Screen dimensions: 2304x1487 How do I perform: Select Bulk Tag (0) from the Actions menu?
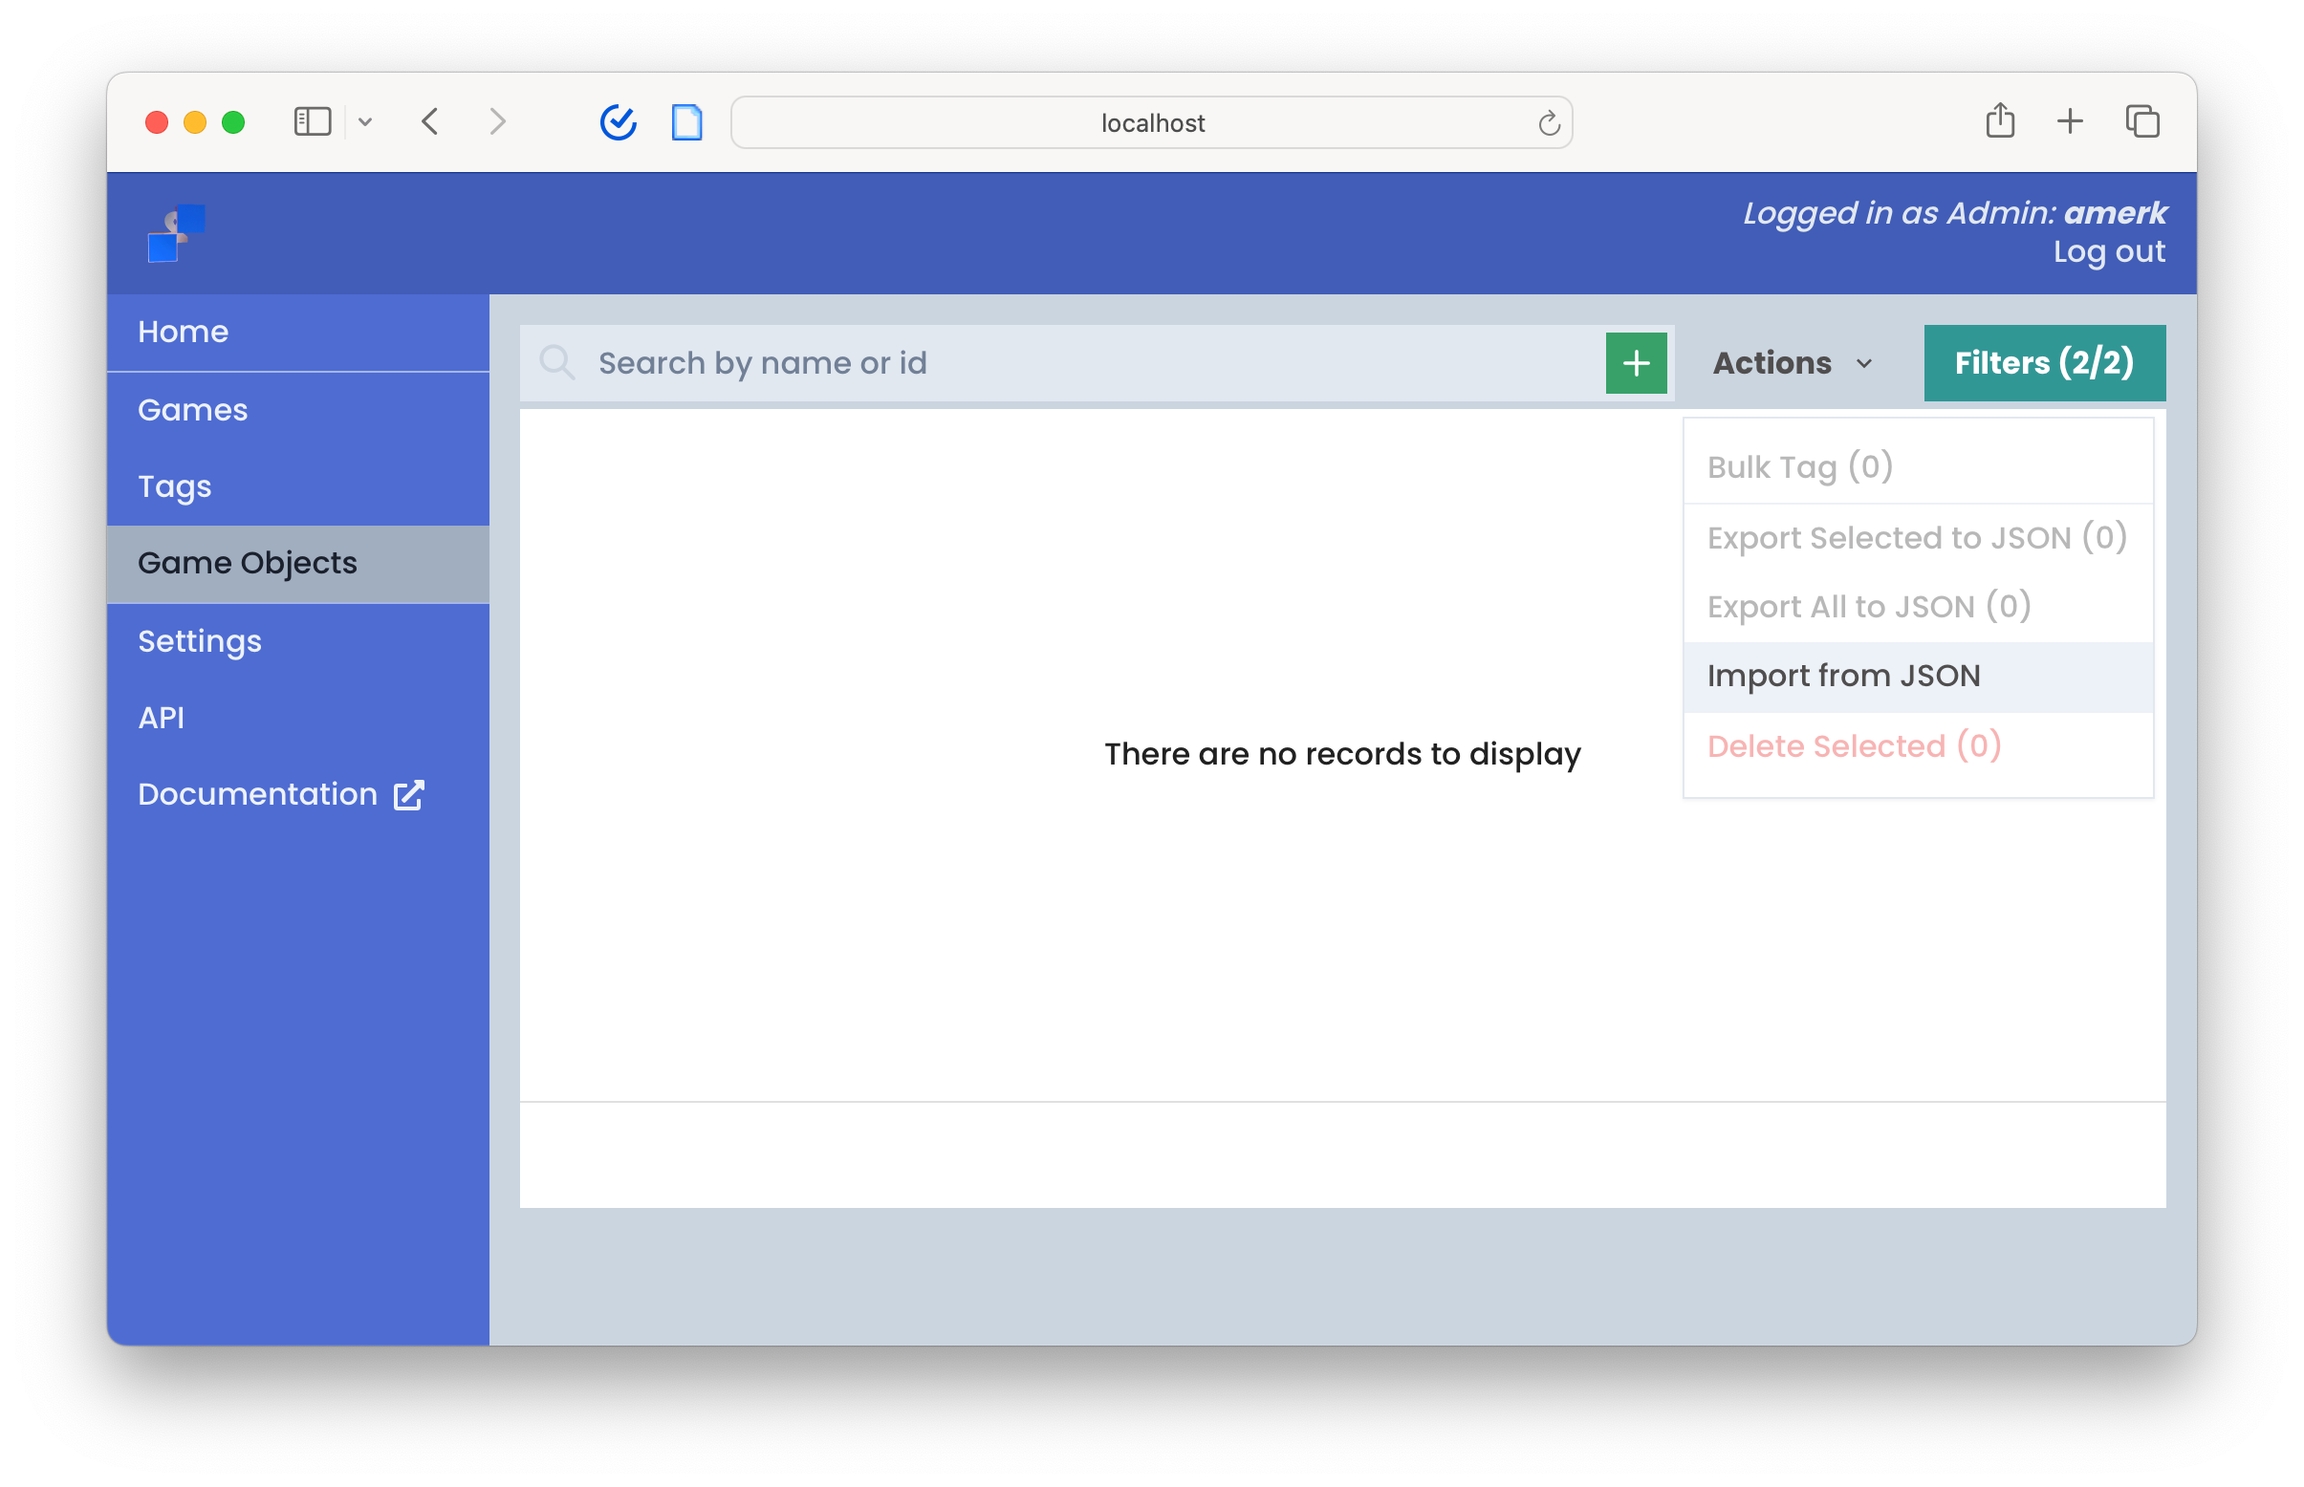[x=1917, y=467]
